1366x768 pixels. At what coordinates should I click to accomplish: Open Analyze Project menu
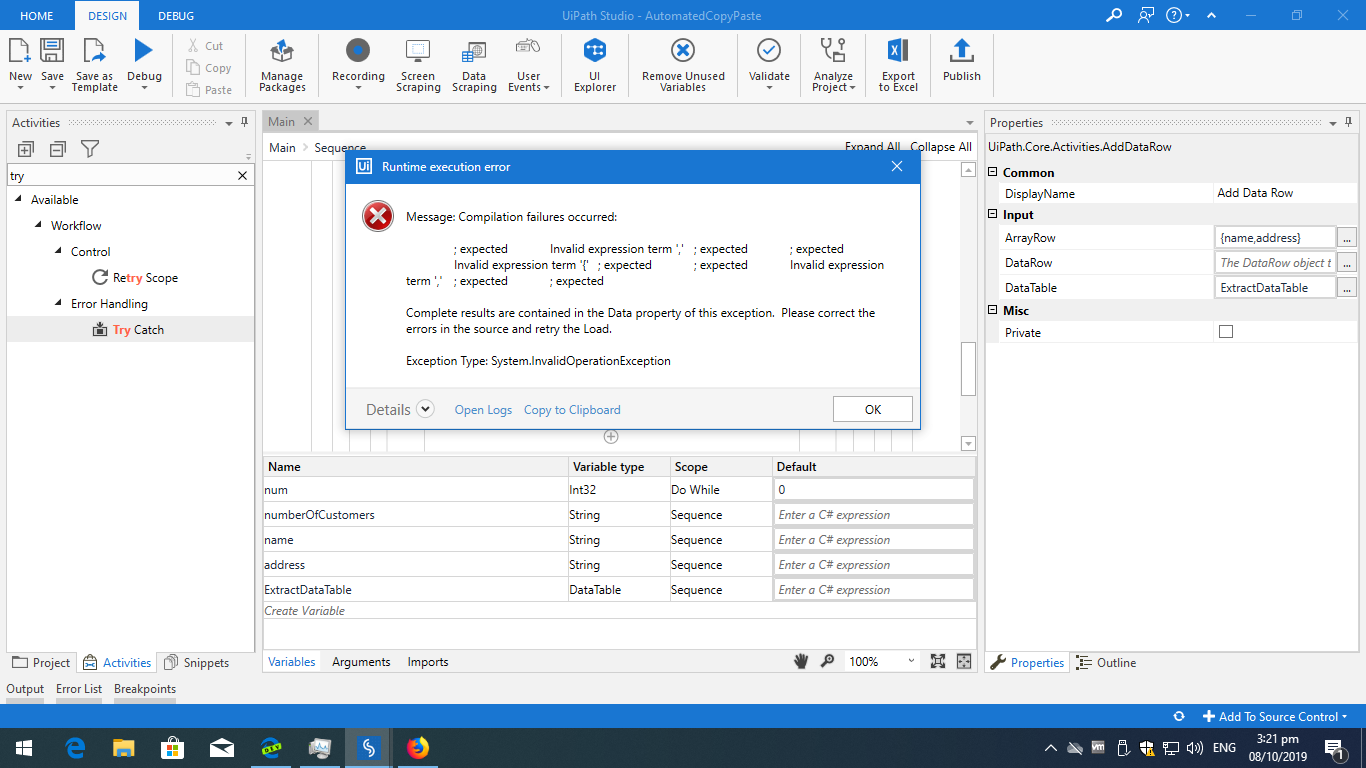[x=833, y=65]
